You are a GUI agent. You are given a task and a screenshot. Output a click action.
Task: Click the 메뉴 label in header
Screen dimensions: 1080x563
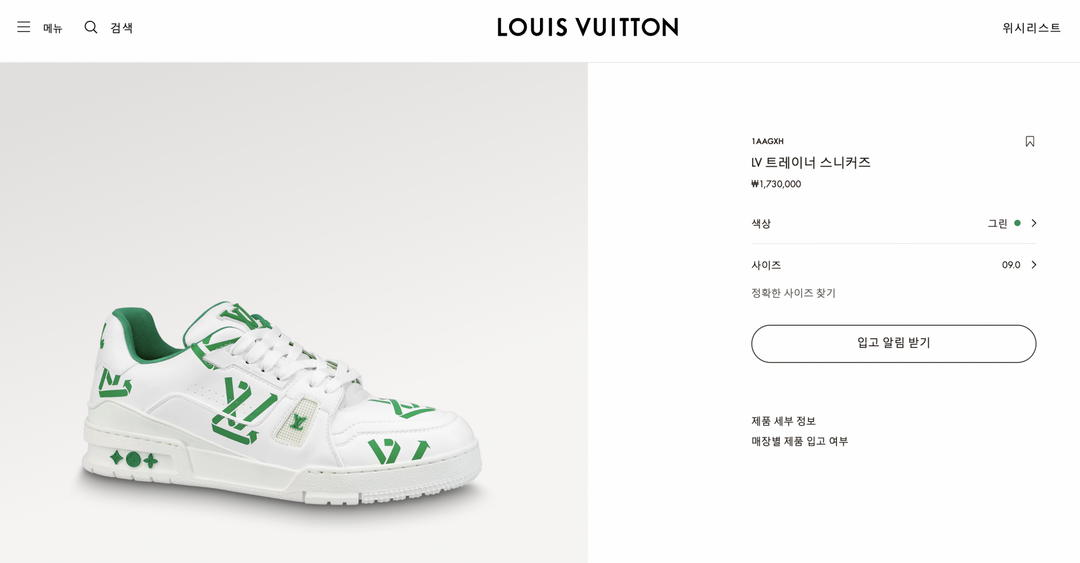tap(53, 28)
